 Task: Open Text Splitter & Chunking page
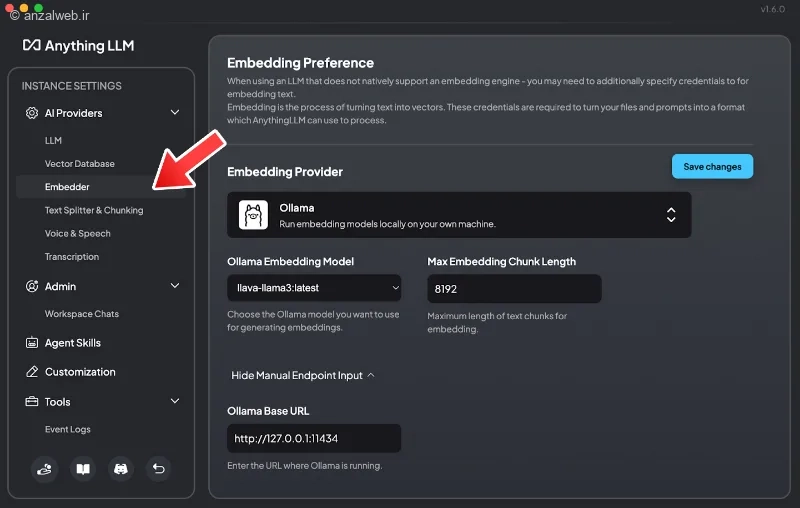(x=94, y=210)
